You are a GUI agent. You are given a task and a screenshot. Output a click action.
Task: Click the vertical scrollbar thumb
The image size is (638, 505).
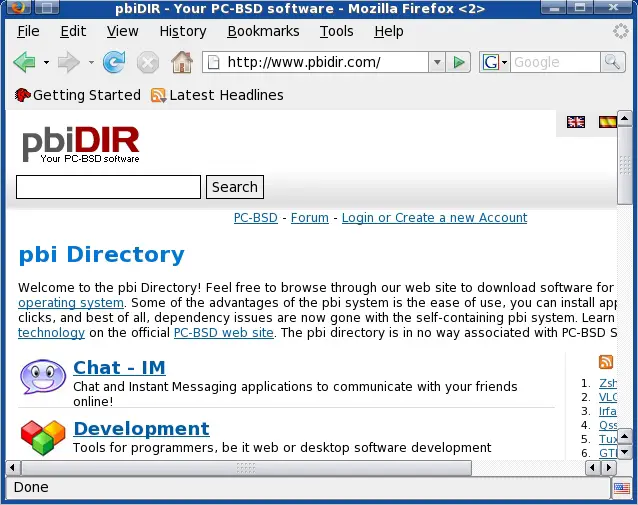pos(624,166)
